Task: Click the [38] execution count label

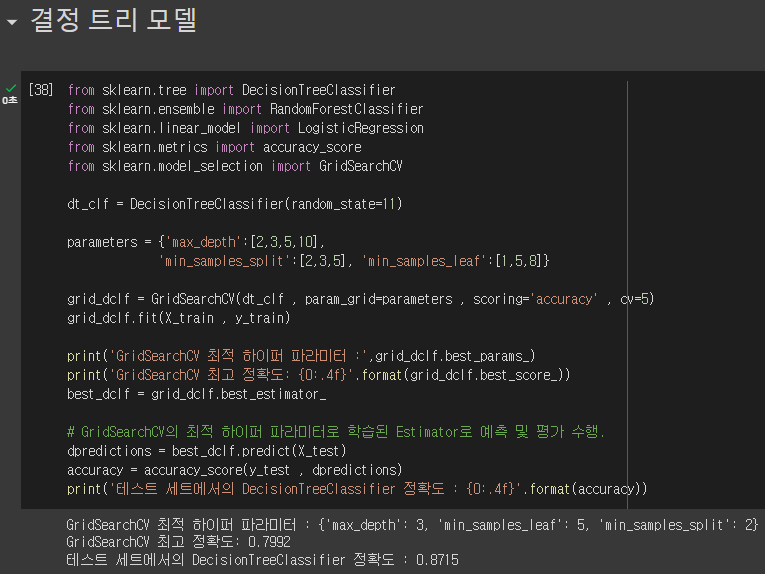Action: pyautogui.click(x=41, y=90)
